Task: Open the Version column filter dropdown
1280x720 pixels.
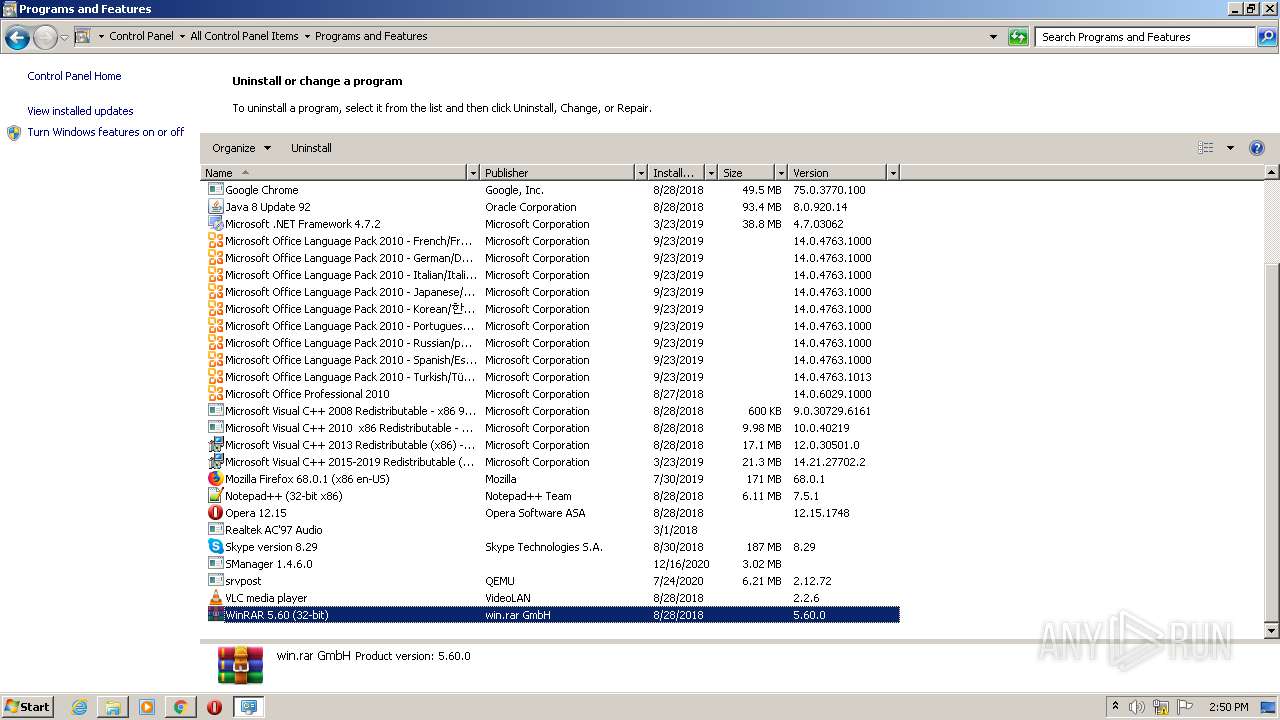Action: pyautogui.click(x=893, y=173)
